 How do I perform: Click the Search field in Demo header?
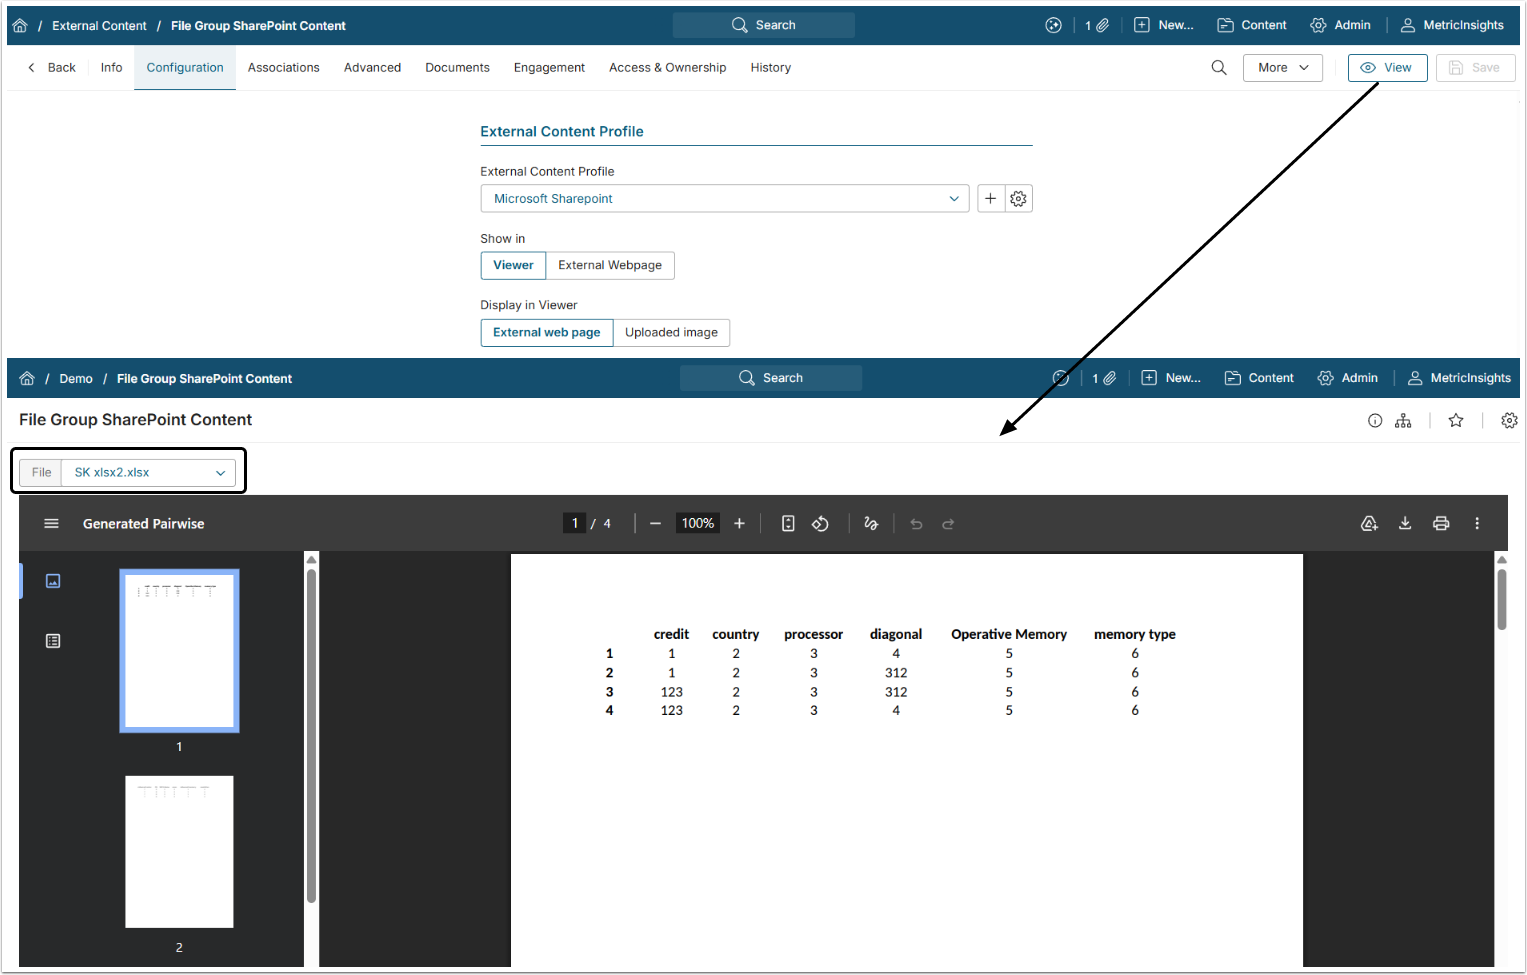(771, 379)
